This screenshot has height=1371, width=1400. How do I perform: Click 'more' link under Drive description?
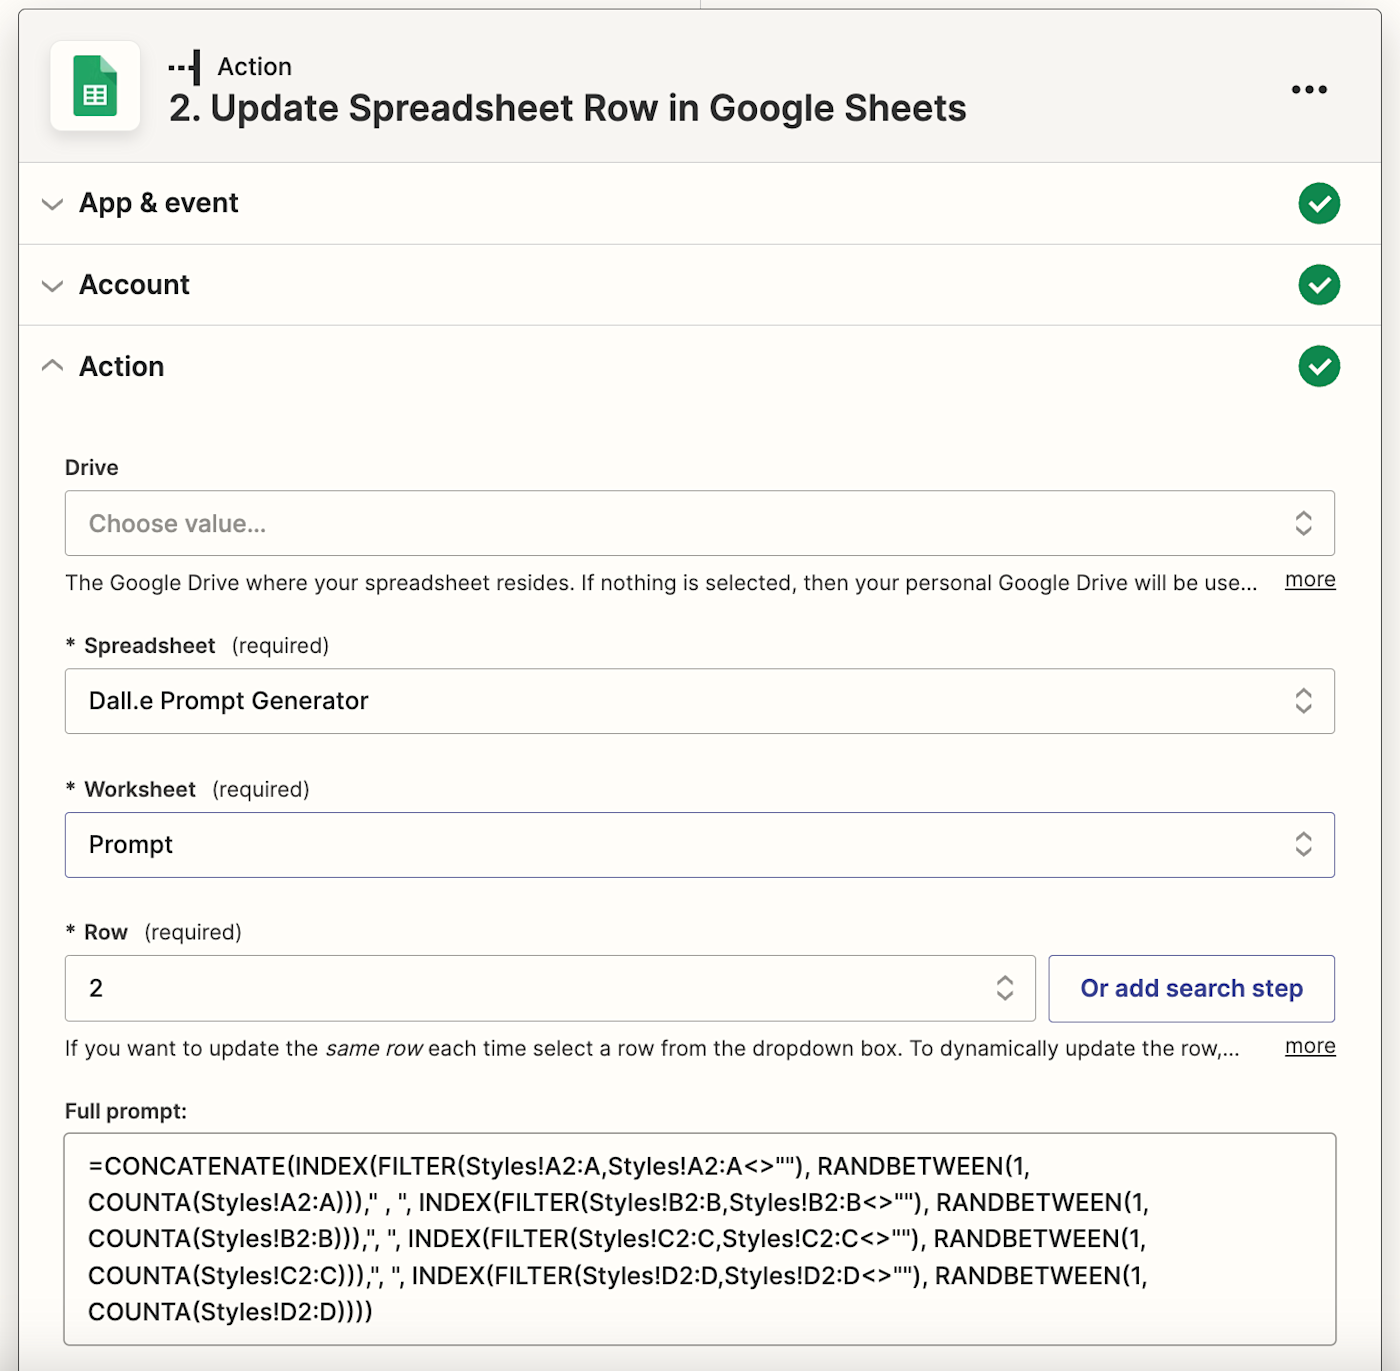(1310, 580)
